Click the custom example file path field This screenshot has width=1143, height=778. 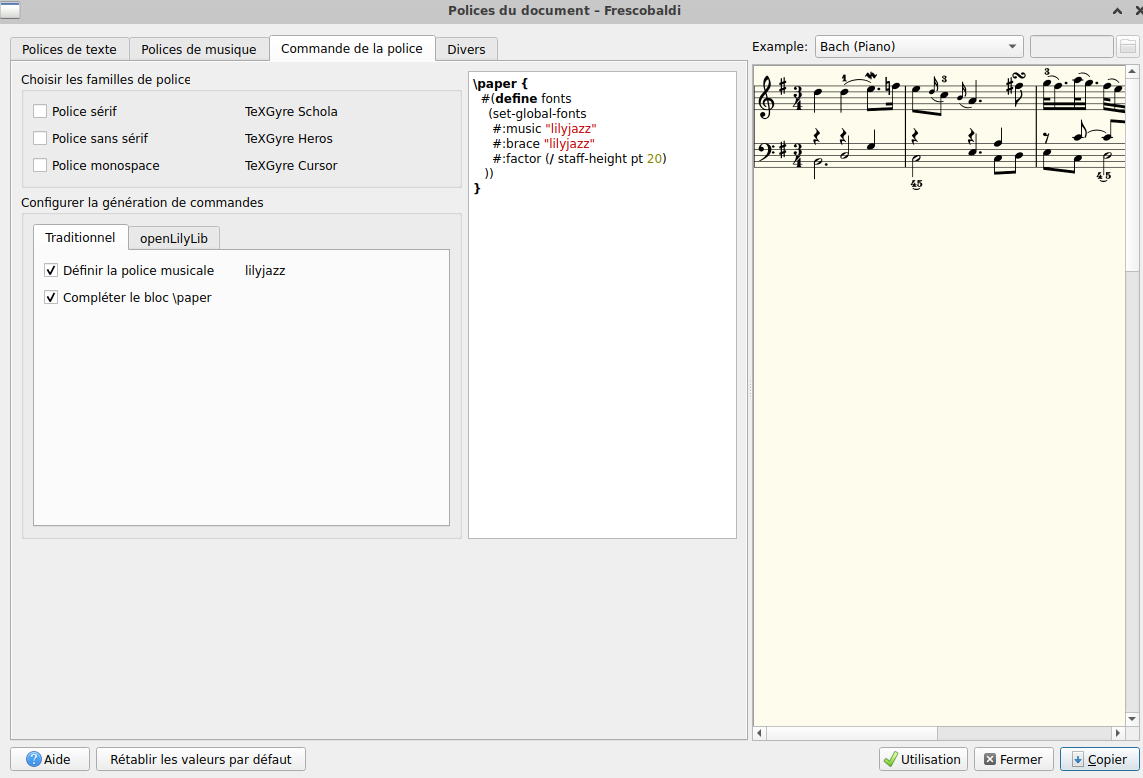pyautogui.click(x=1072, y=46)
